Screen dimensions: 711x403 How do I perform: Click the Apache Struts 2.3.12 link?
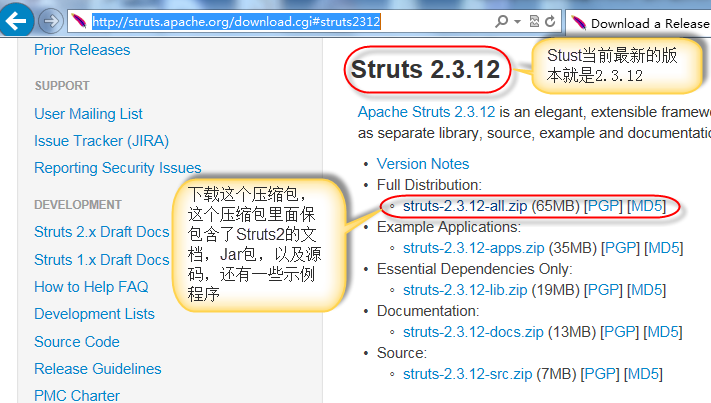click(426, 112)
